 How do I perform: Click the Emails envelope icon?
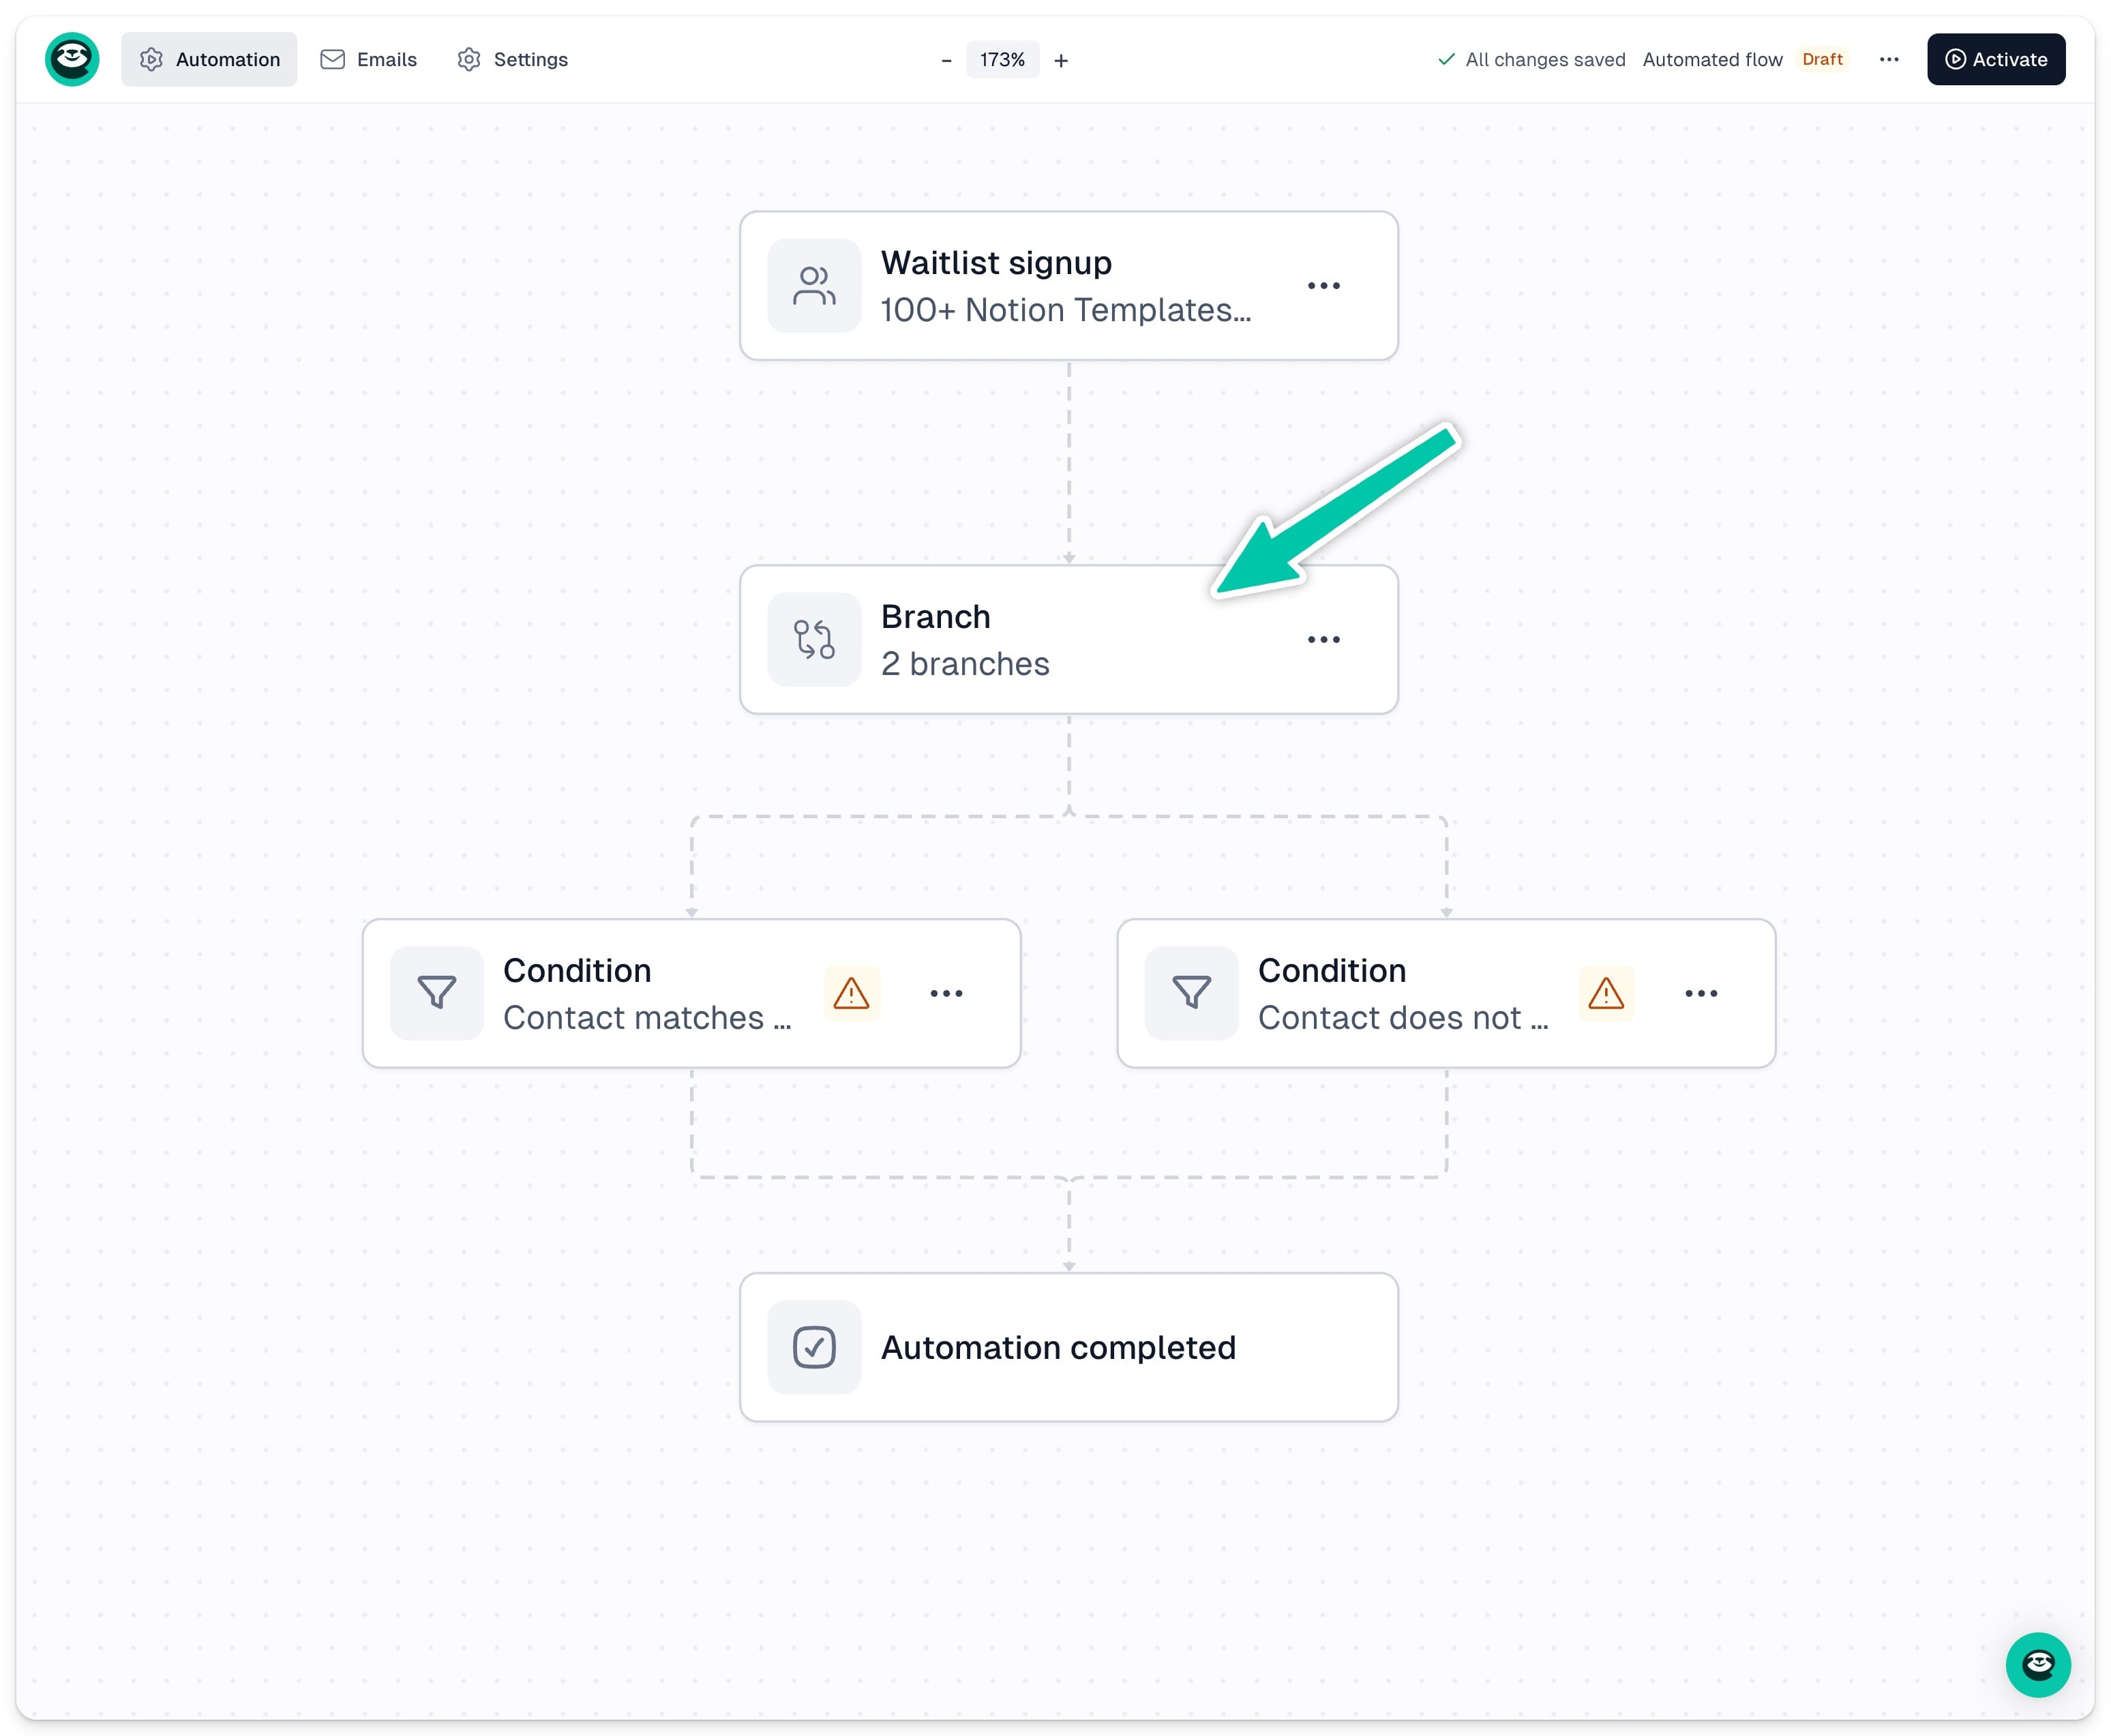coord(332,59)
